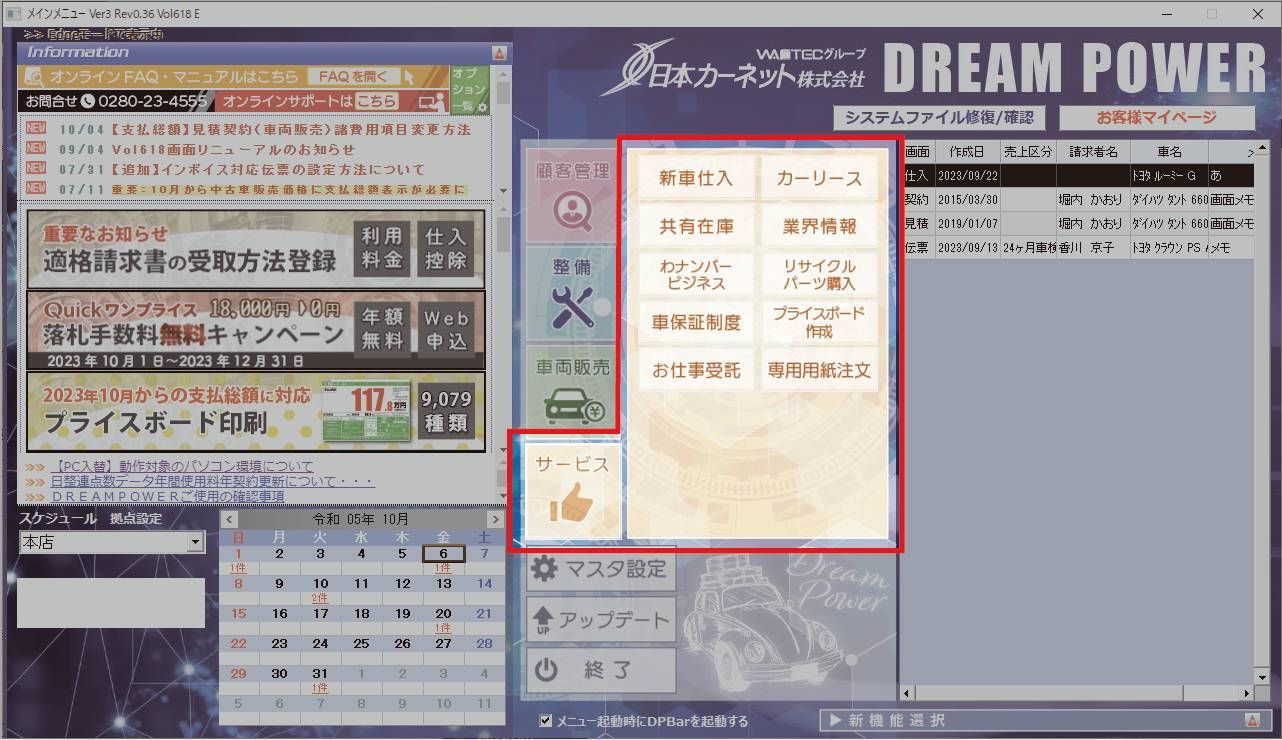Click こちら in online support banner
The height and width of the screenshot is (740, 1282).
click(x=376, y=101)
